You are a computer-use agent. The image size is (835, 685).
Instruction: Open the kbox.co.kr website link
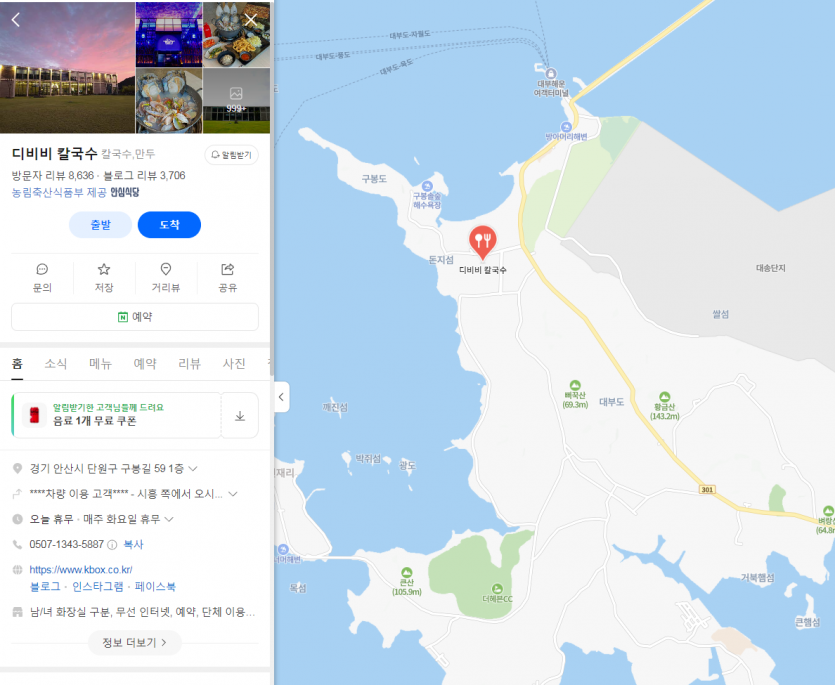point(81,569)
